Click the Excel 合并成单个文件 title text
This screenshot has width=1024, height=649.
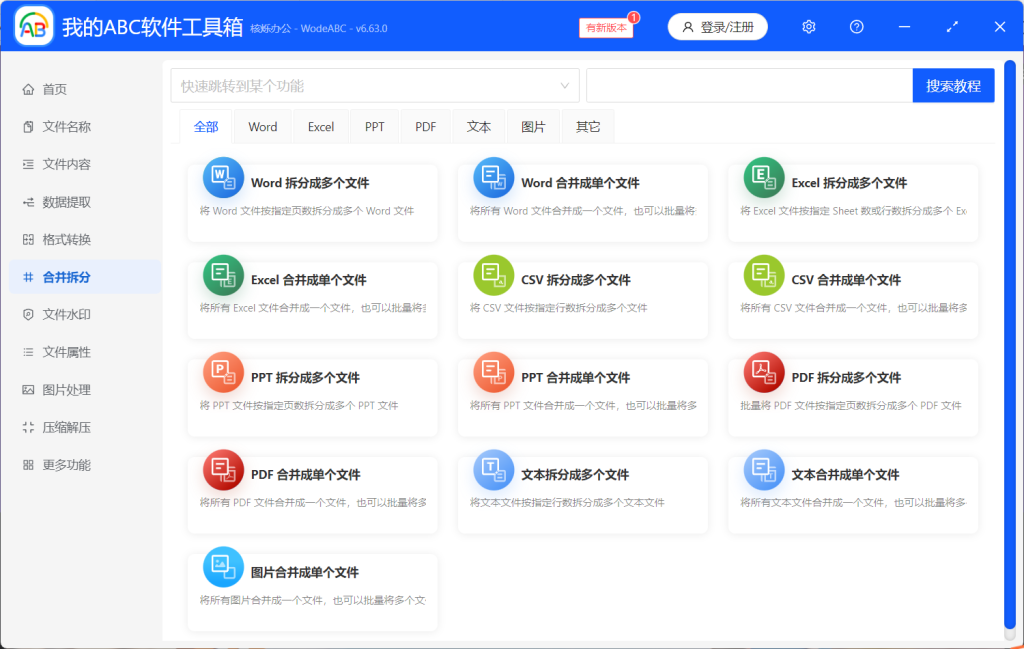309,280
